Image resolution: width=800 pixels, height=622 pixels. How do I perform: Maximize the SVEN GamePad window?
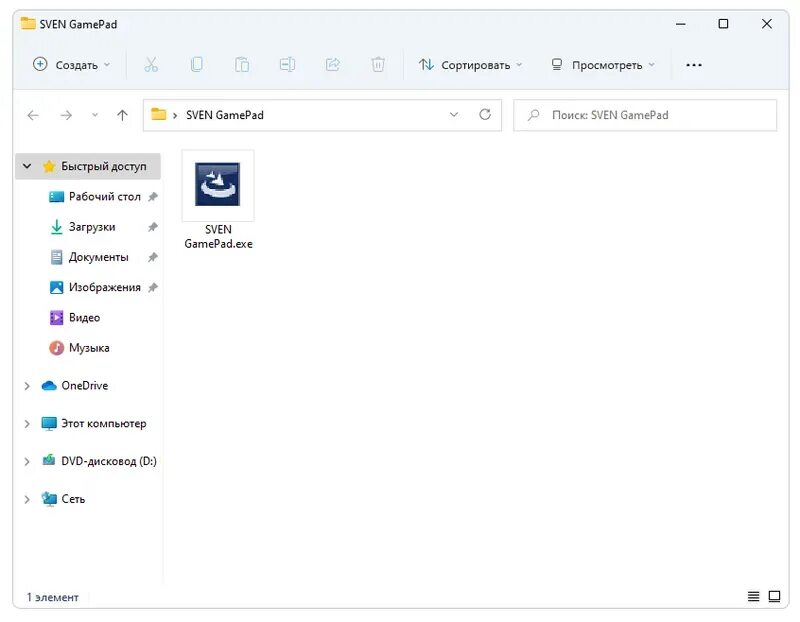723,24
